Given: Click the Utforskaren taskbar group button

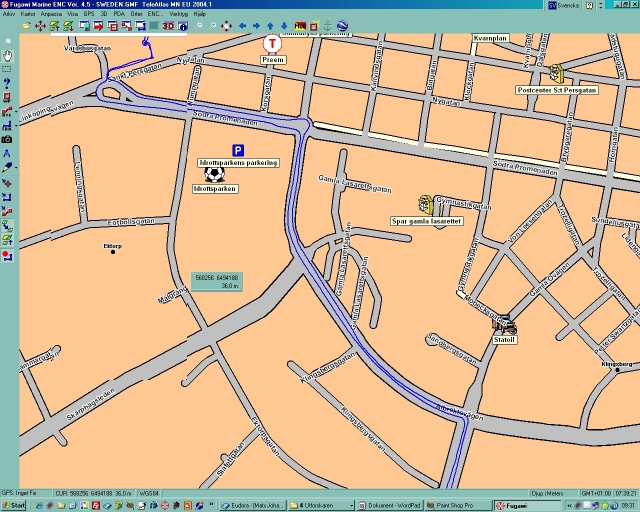Looking at the screenshot, I should tap(321, 505).
